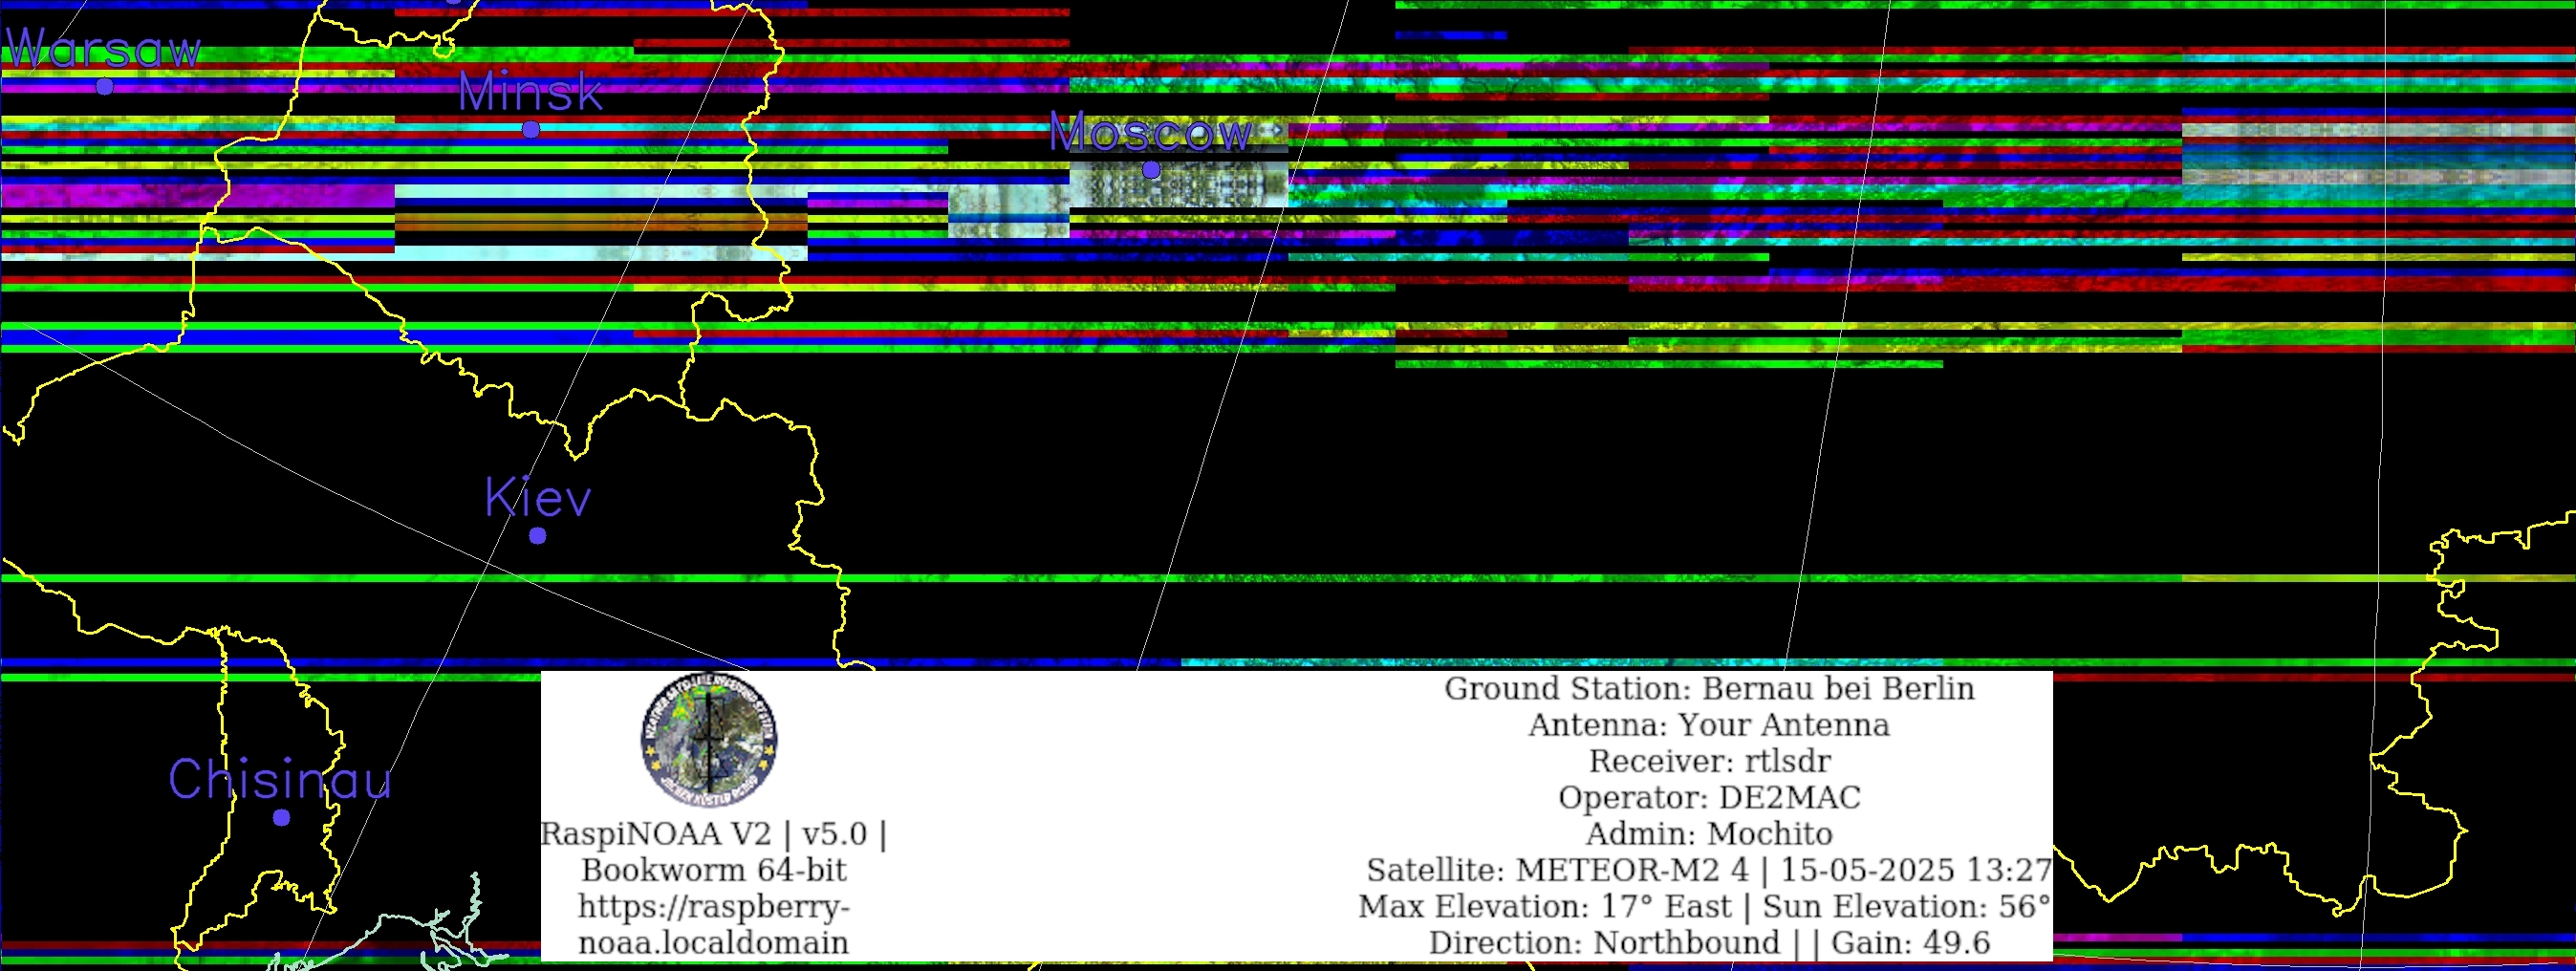2576x971 pixels.
Task: Click the blue dot marking Chisinau
Action: click(282, 818)
